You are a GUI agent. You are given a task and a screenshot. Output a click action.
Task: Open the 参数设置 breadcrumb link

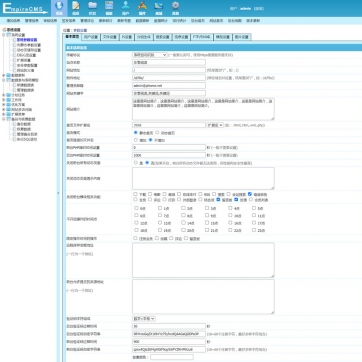(x=80, y=30)
